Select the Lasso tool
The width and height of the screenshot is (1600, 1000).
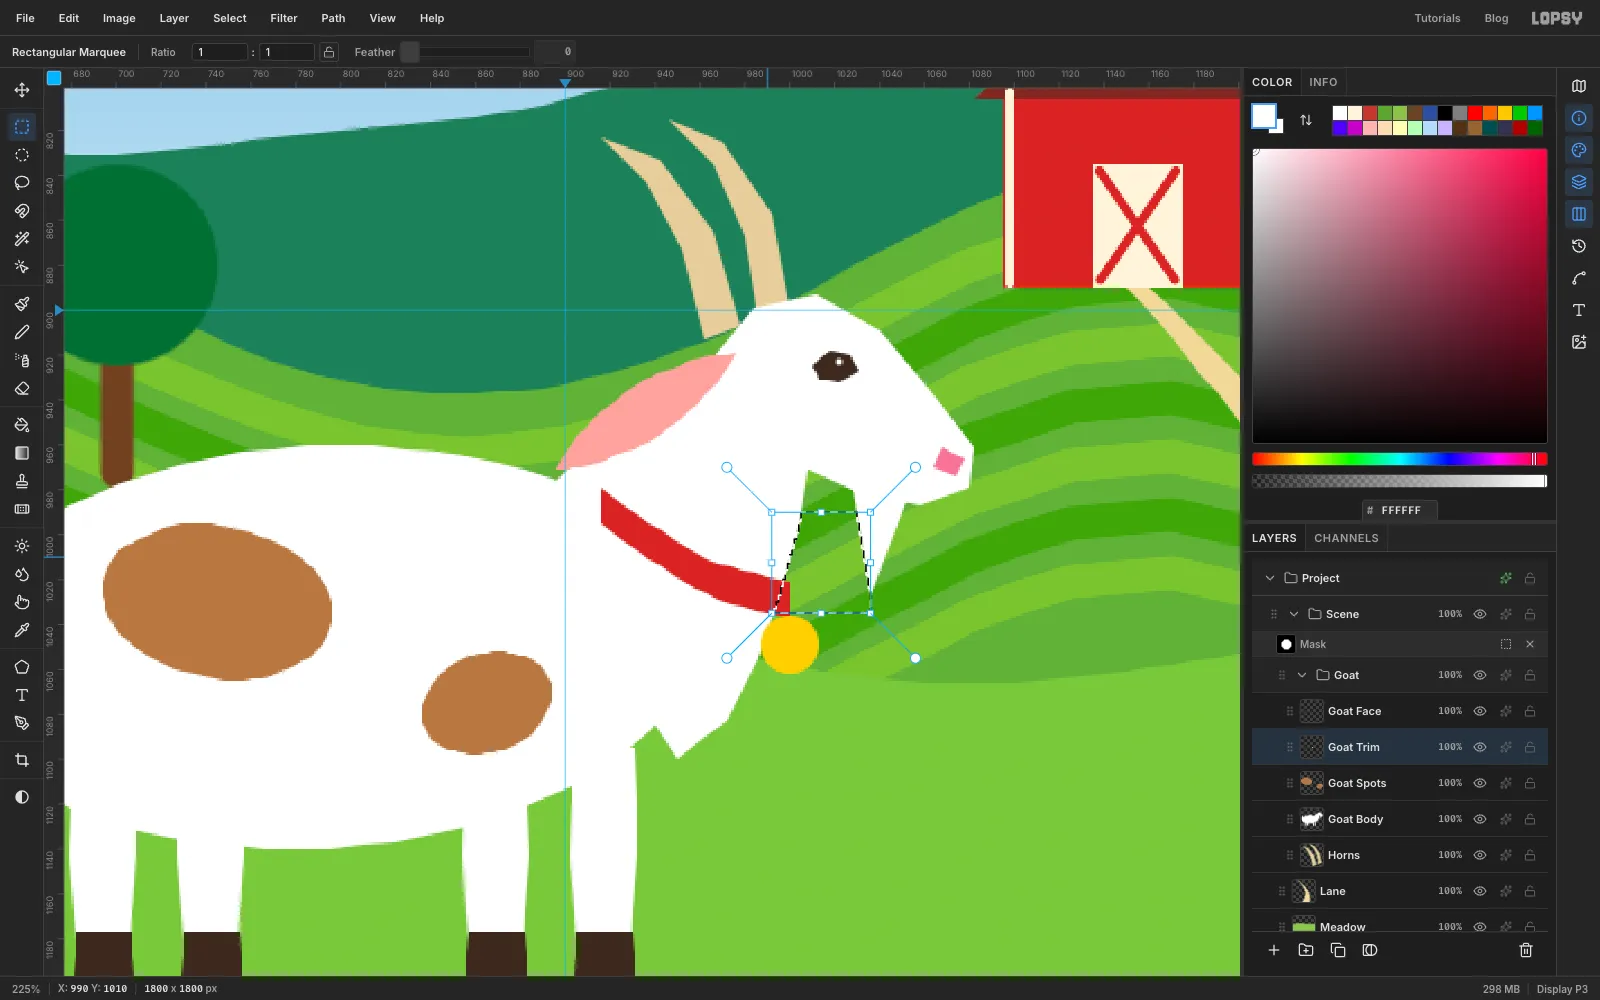(x=22, y=183)
